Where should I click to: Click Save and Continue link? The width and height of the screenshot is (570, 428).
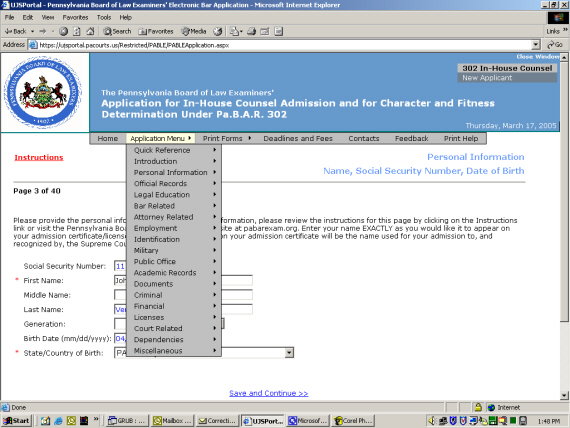(x=269, y=393)
